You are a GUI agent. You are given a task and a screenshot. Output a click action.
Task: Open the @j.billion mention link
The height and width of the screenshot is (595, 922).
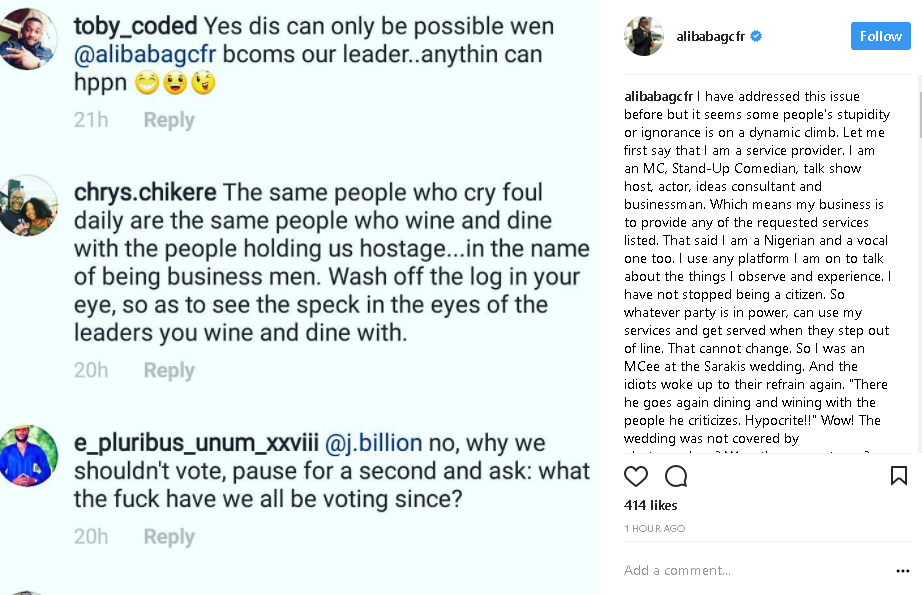pos(373,443)
